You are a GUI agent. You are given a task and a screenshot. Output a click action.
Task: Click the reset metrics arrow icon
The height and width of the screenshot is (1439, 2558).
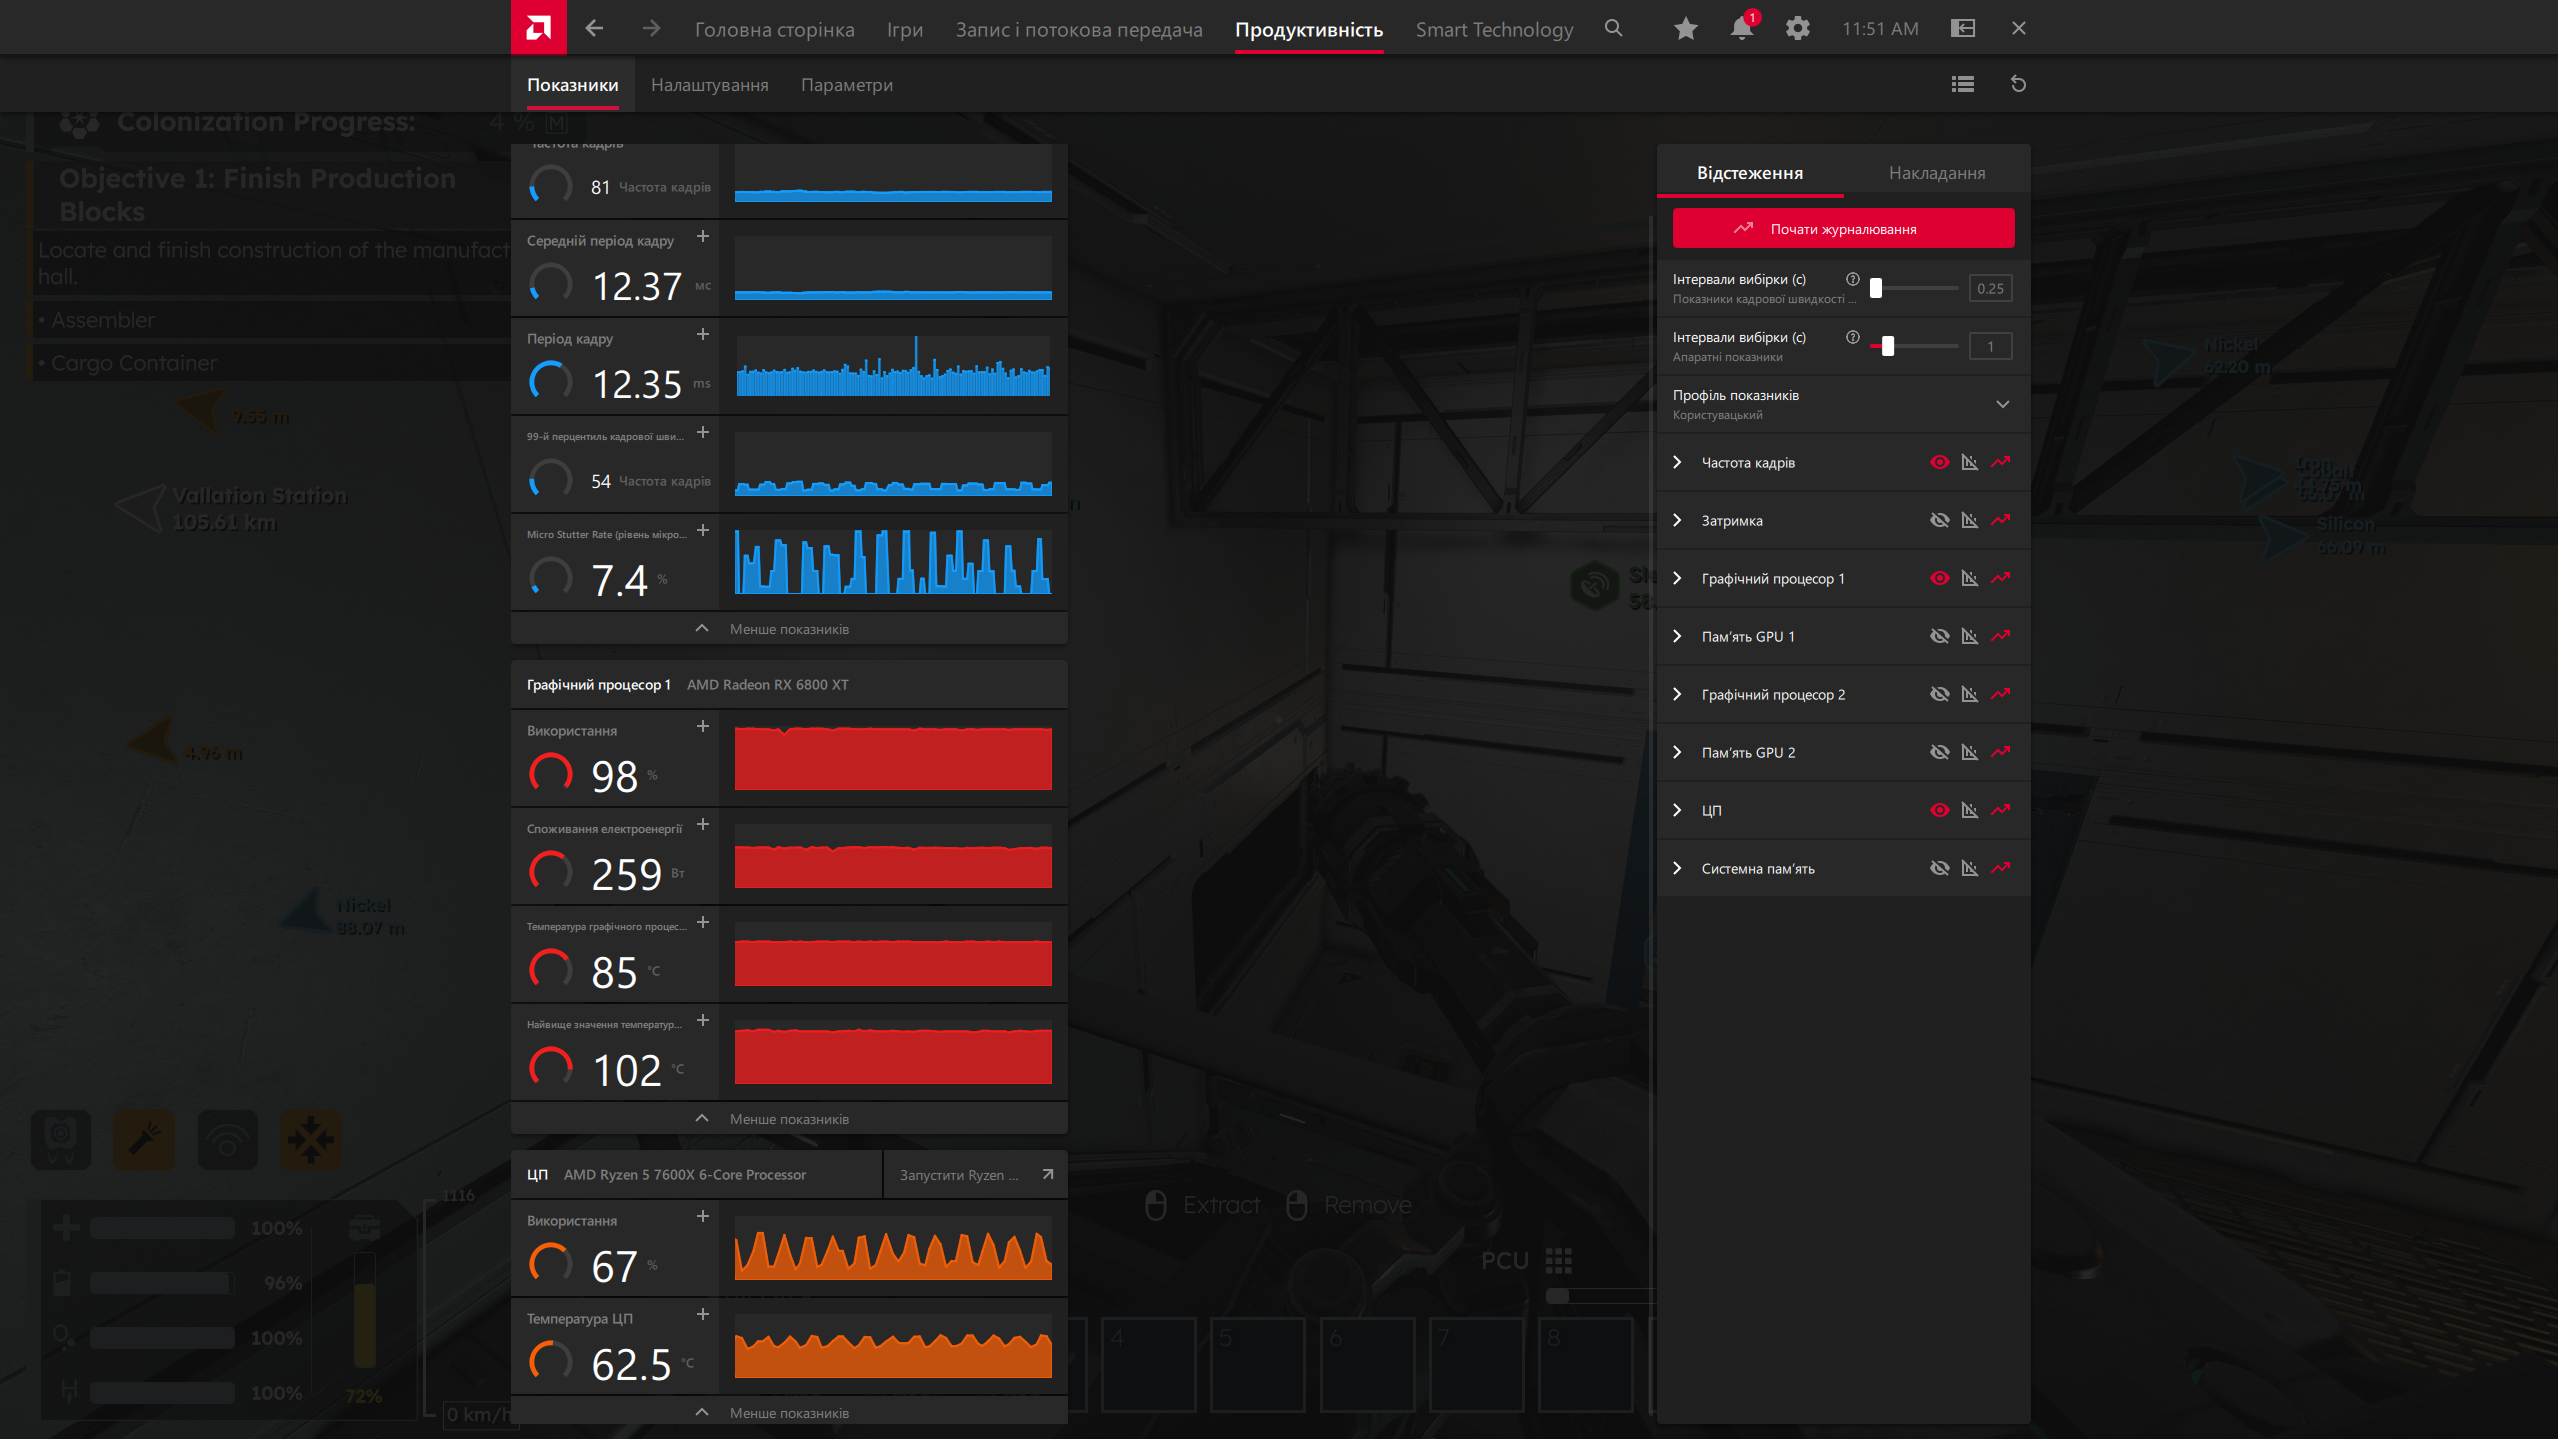pos(2018,84)
